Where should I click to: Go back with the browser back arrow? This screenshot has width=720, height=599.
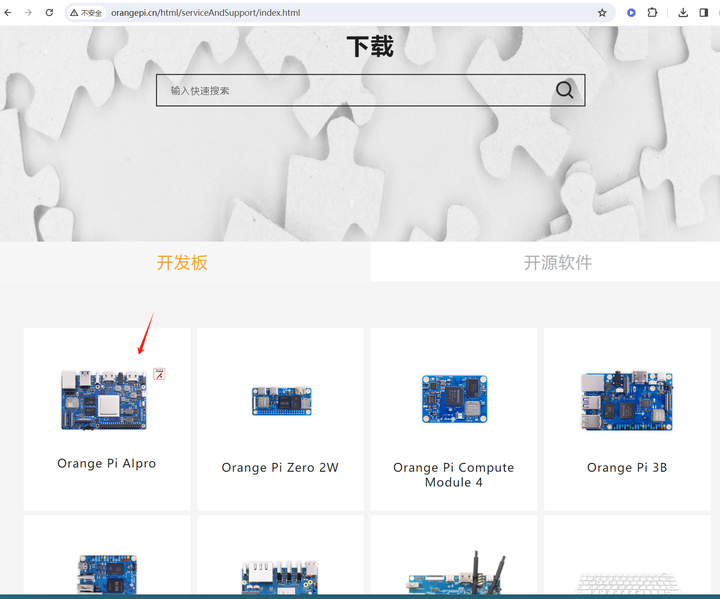[8, 12]
